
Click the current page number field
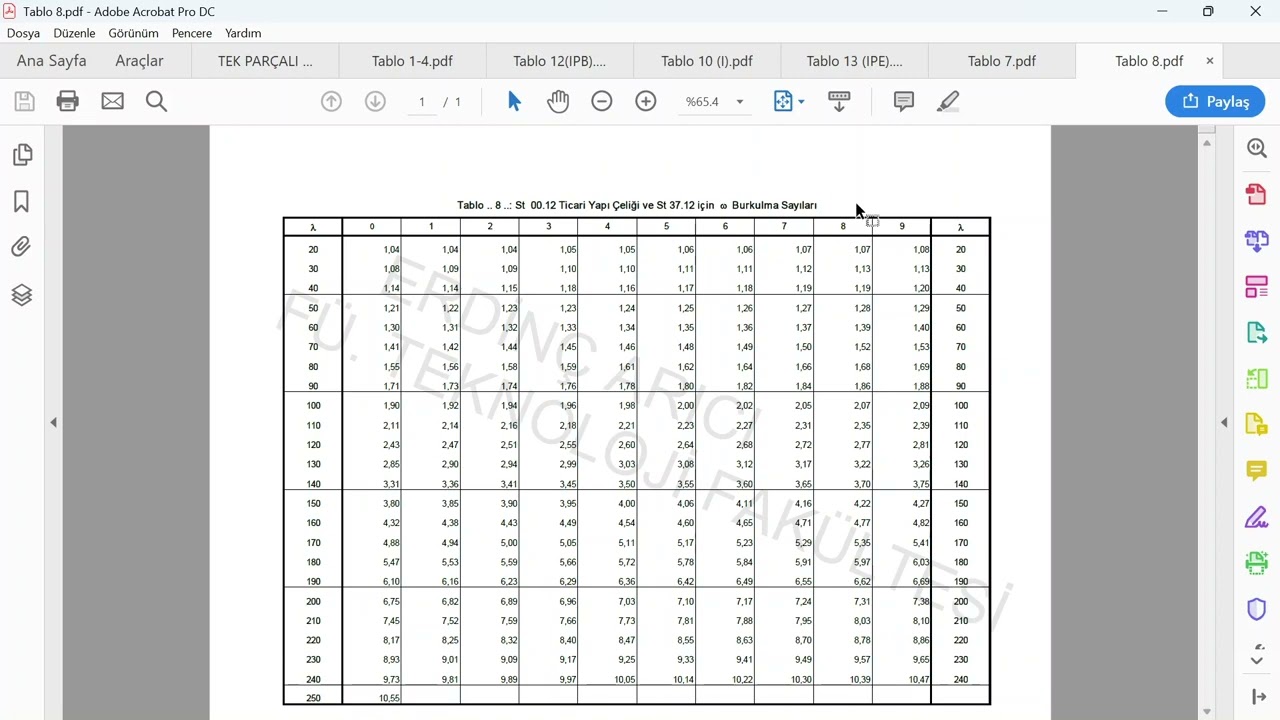coord(422,102)
